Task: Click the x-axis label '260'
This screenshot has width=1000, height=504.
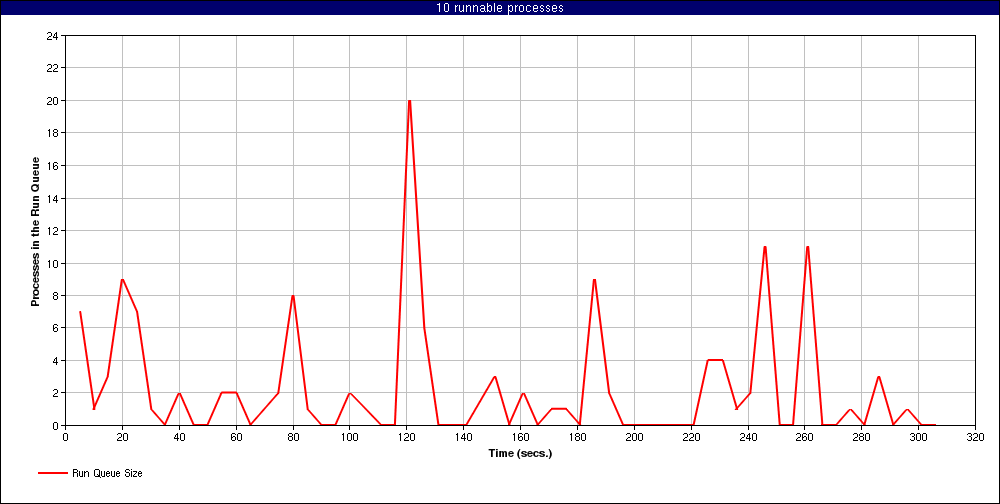Action: click(x=805, y=437)
